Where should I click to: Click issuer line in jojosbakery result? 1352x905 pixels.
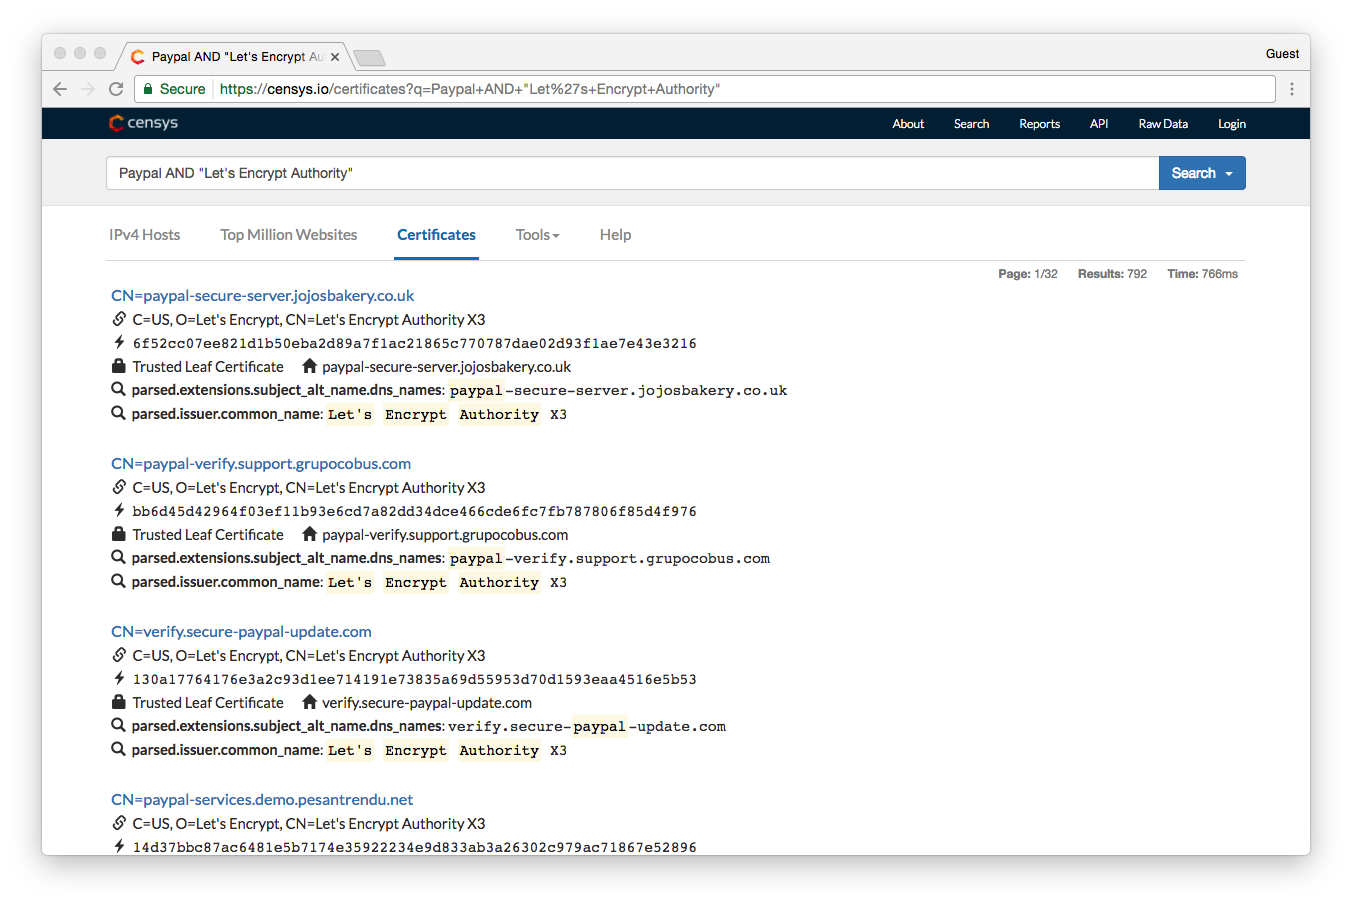(x=309, y=320)
